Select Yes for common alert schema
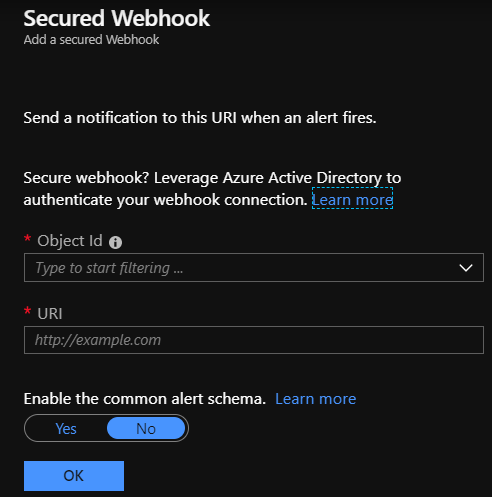 tap(66, 429)
